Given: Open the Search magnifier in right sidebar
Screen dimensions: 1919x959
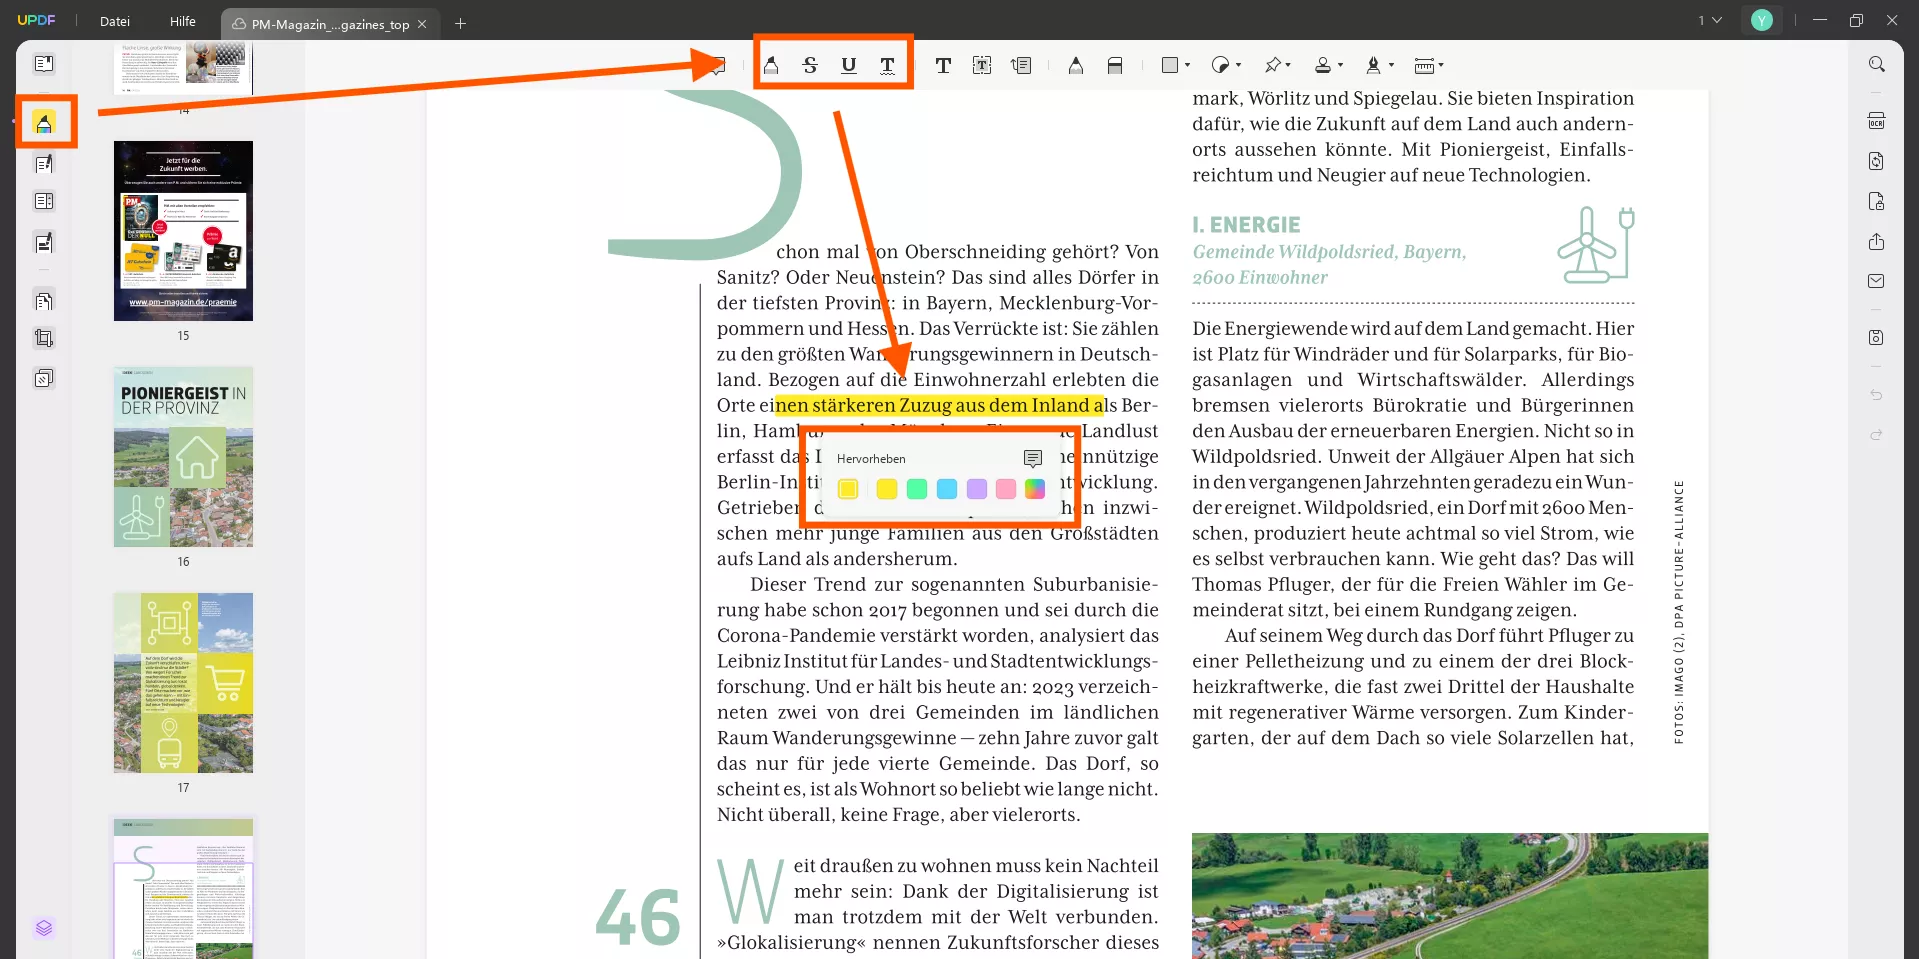Looking at the screenshot, I should tap(1877, 64).
